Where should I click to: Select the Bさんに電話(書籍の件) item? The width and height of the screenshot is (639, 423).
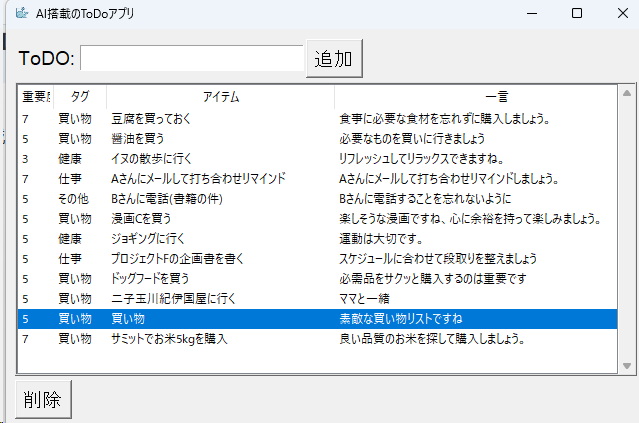(x=166, y=199)
